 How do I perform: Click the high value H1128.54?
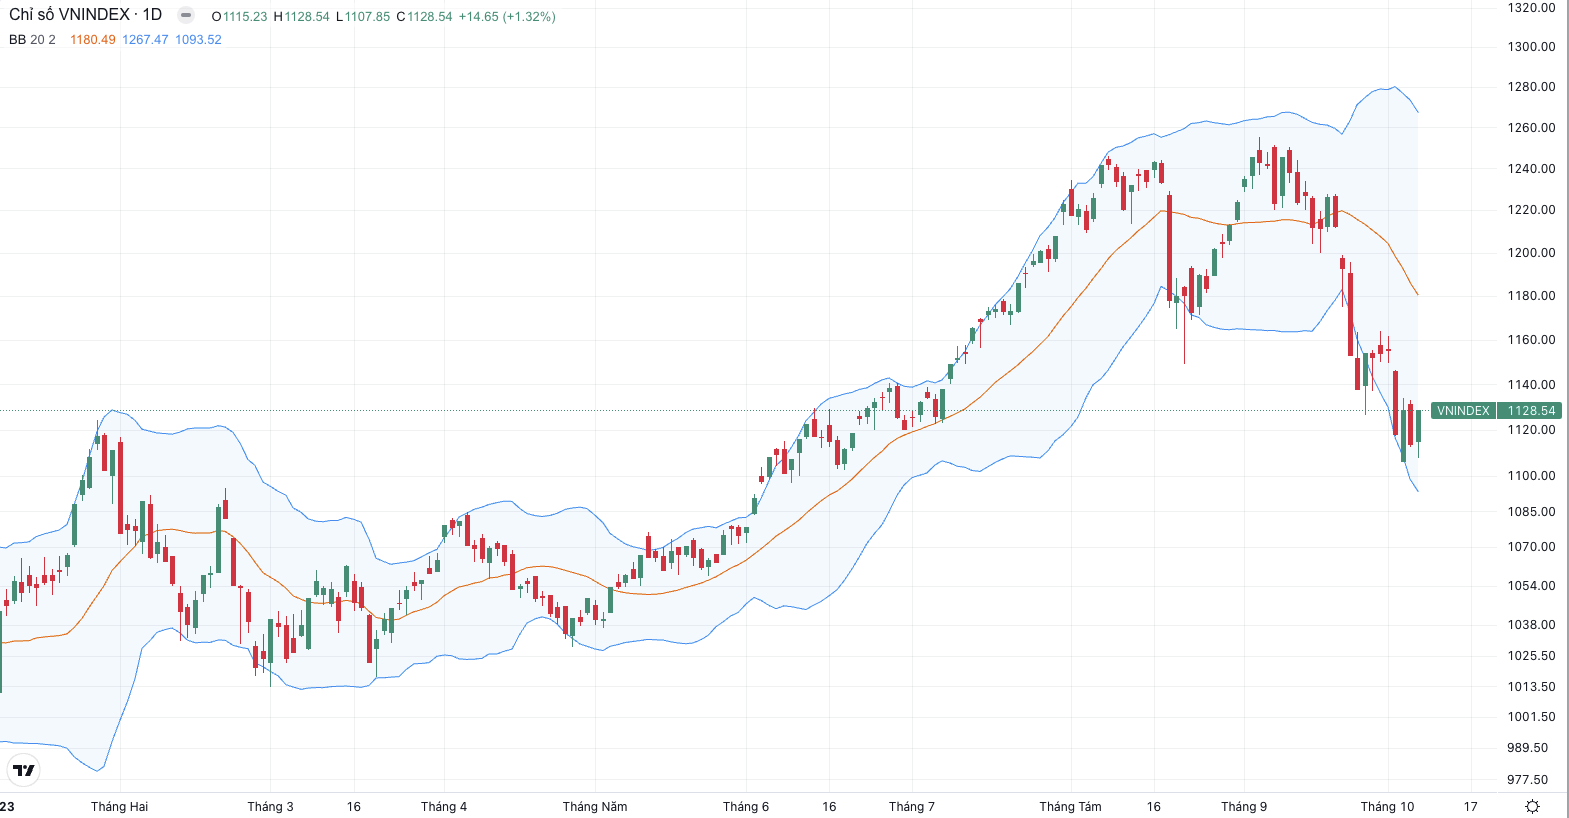tap(301, 17)
